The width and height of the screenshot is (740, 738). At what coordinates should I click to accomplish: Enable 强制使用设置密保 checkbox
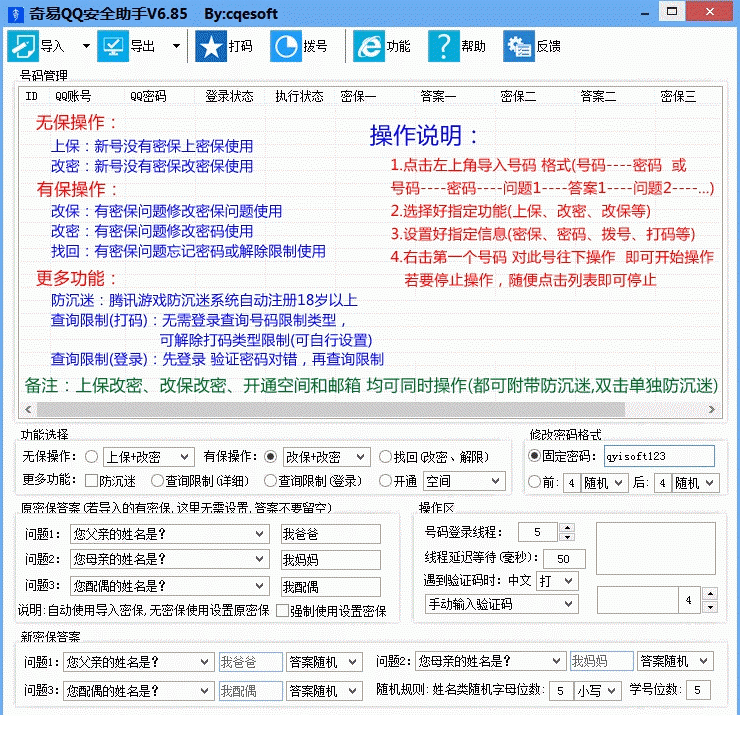[282, 611]
